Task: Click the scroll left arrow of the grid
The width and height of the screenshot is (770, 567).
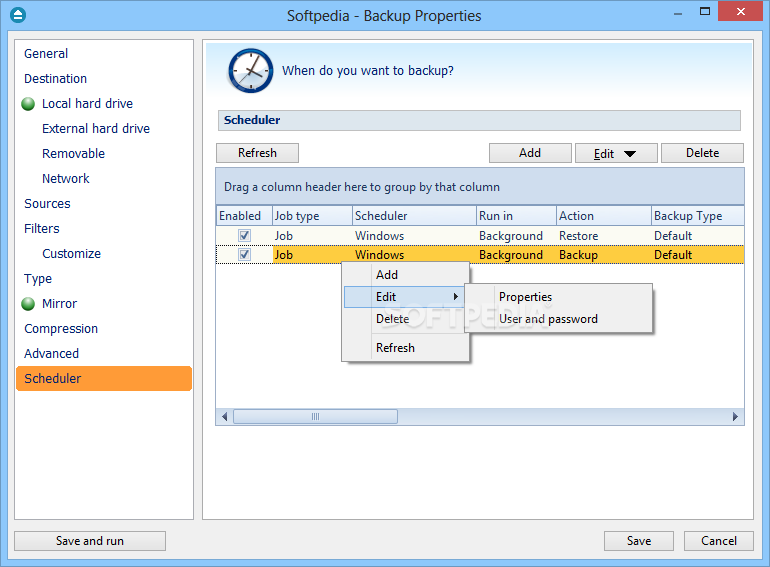Action: click(x=224, y=417)
